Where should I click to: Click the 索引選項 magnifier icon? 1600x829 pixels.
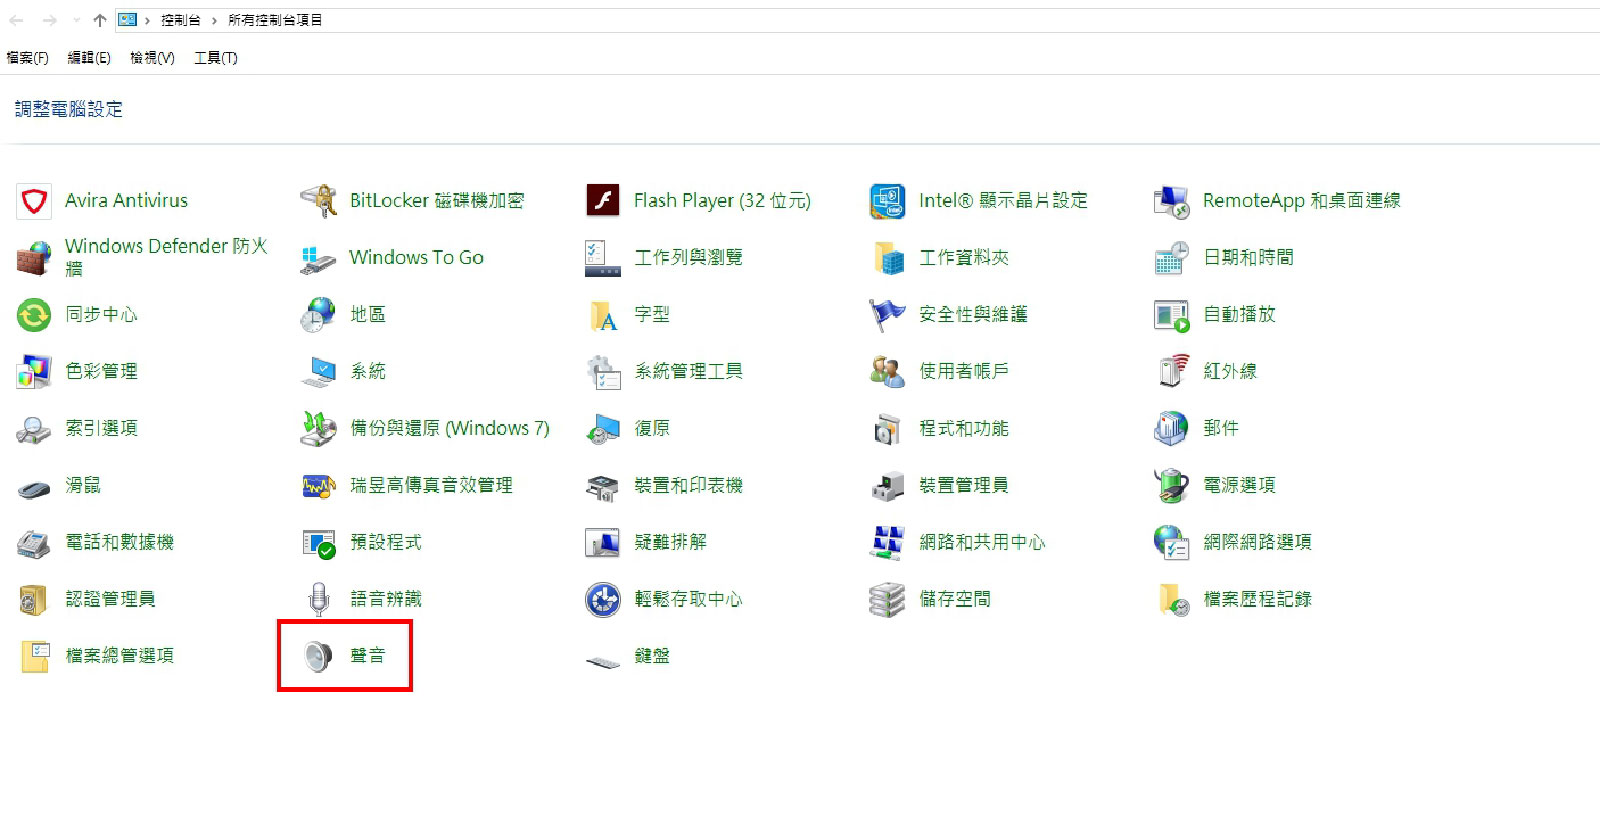pyautogui.click(x=34, y=429)
